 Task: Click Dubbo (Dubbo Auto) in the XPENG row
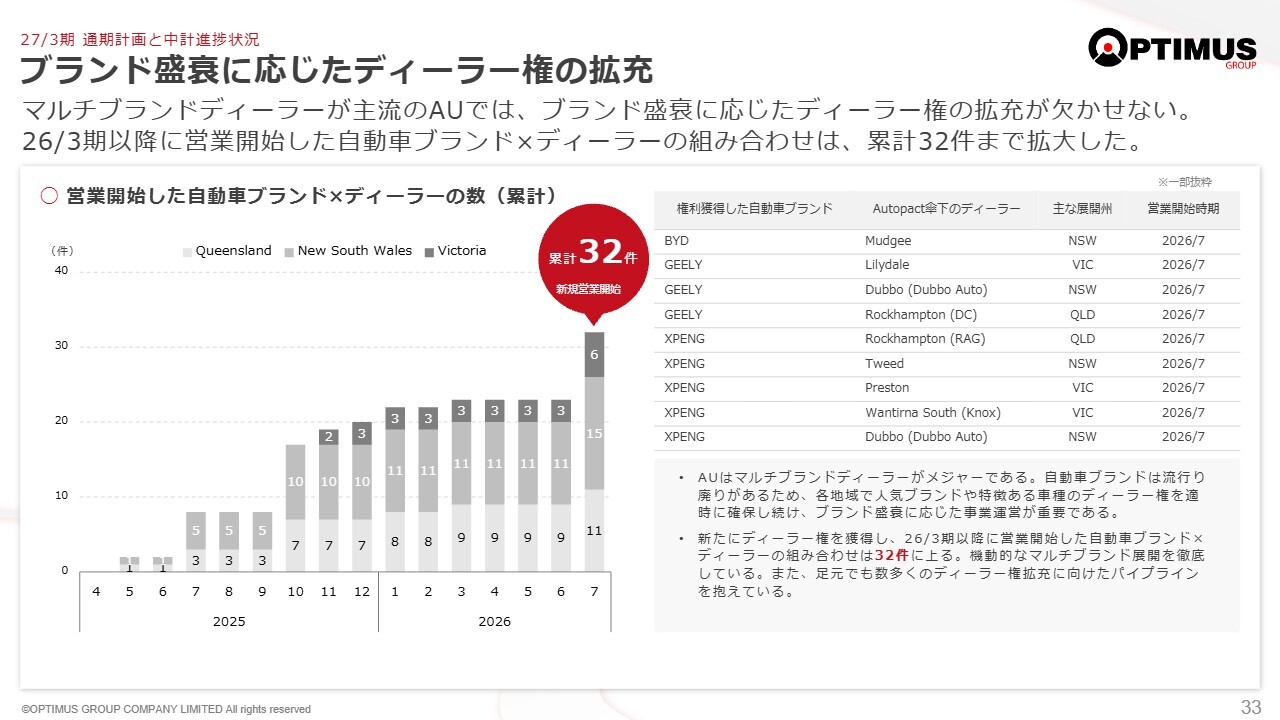pos(926,437)
